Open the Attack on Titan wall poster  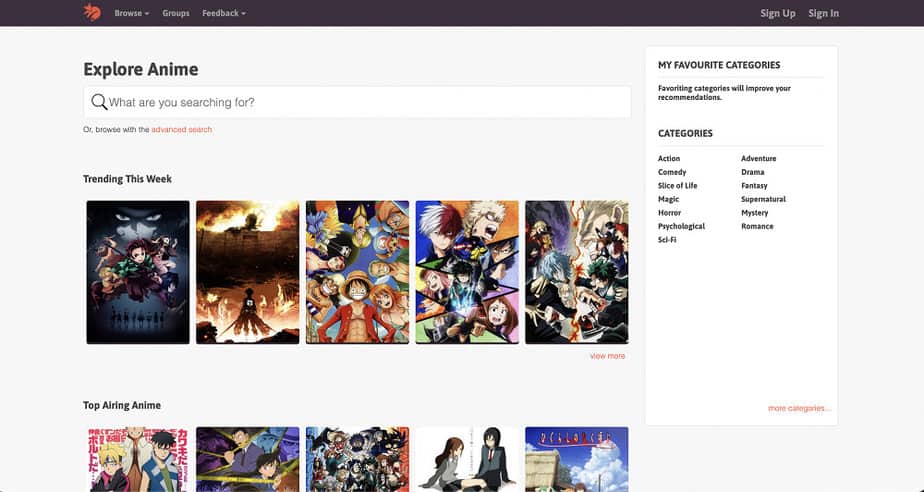pyautogui.click(x=248, y=272)
